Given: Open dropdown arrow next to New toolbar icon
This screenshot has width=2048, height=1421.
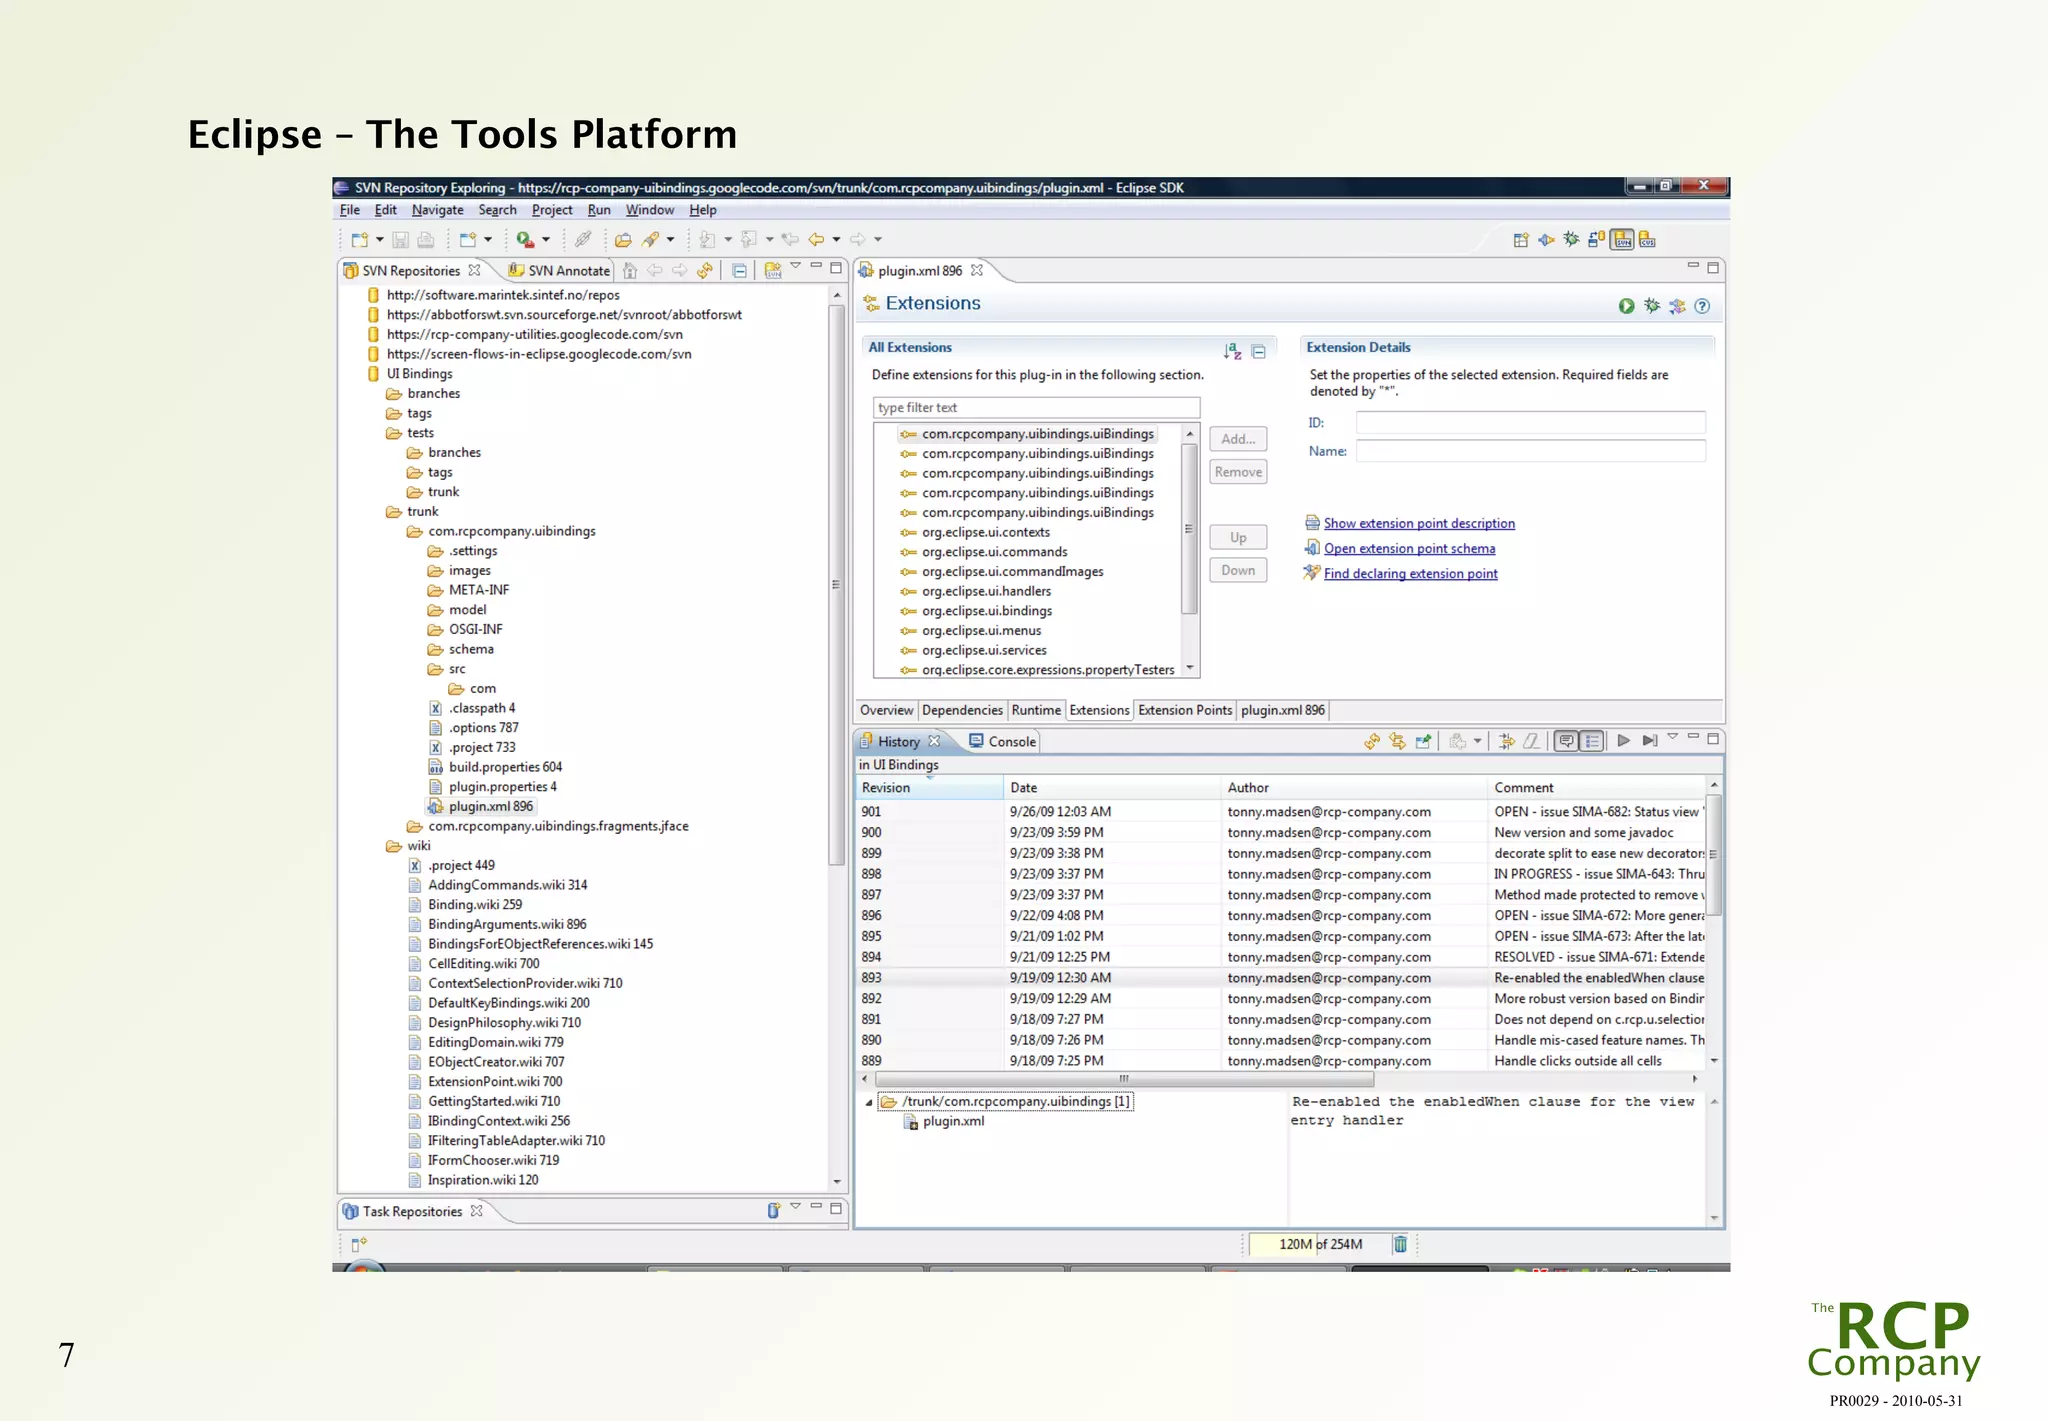Looking at the screenshot, I should (380, 239).
